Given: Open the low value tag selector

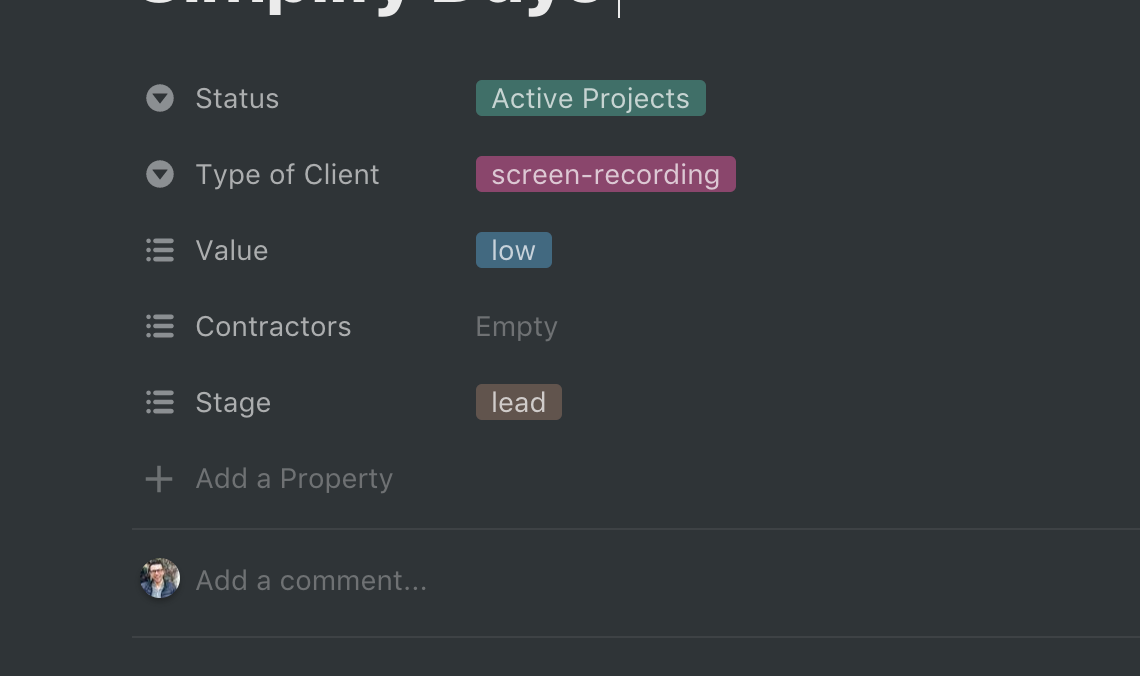Looking at the screenshot, I should click(x=513, y=250).
